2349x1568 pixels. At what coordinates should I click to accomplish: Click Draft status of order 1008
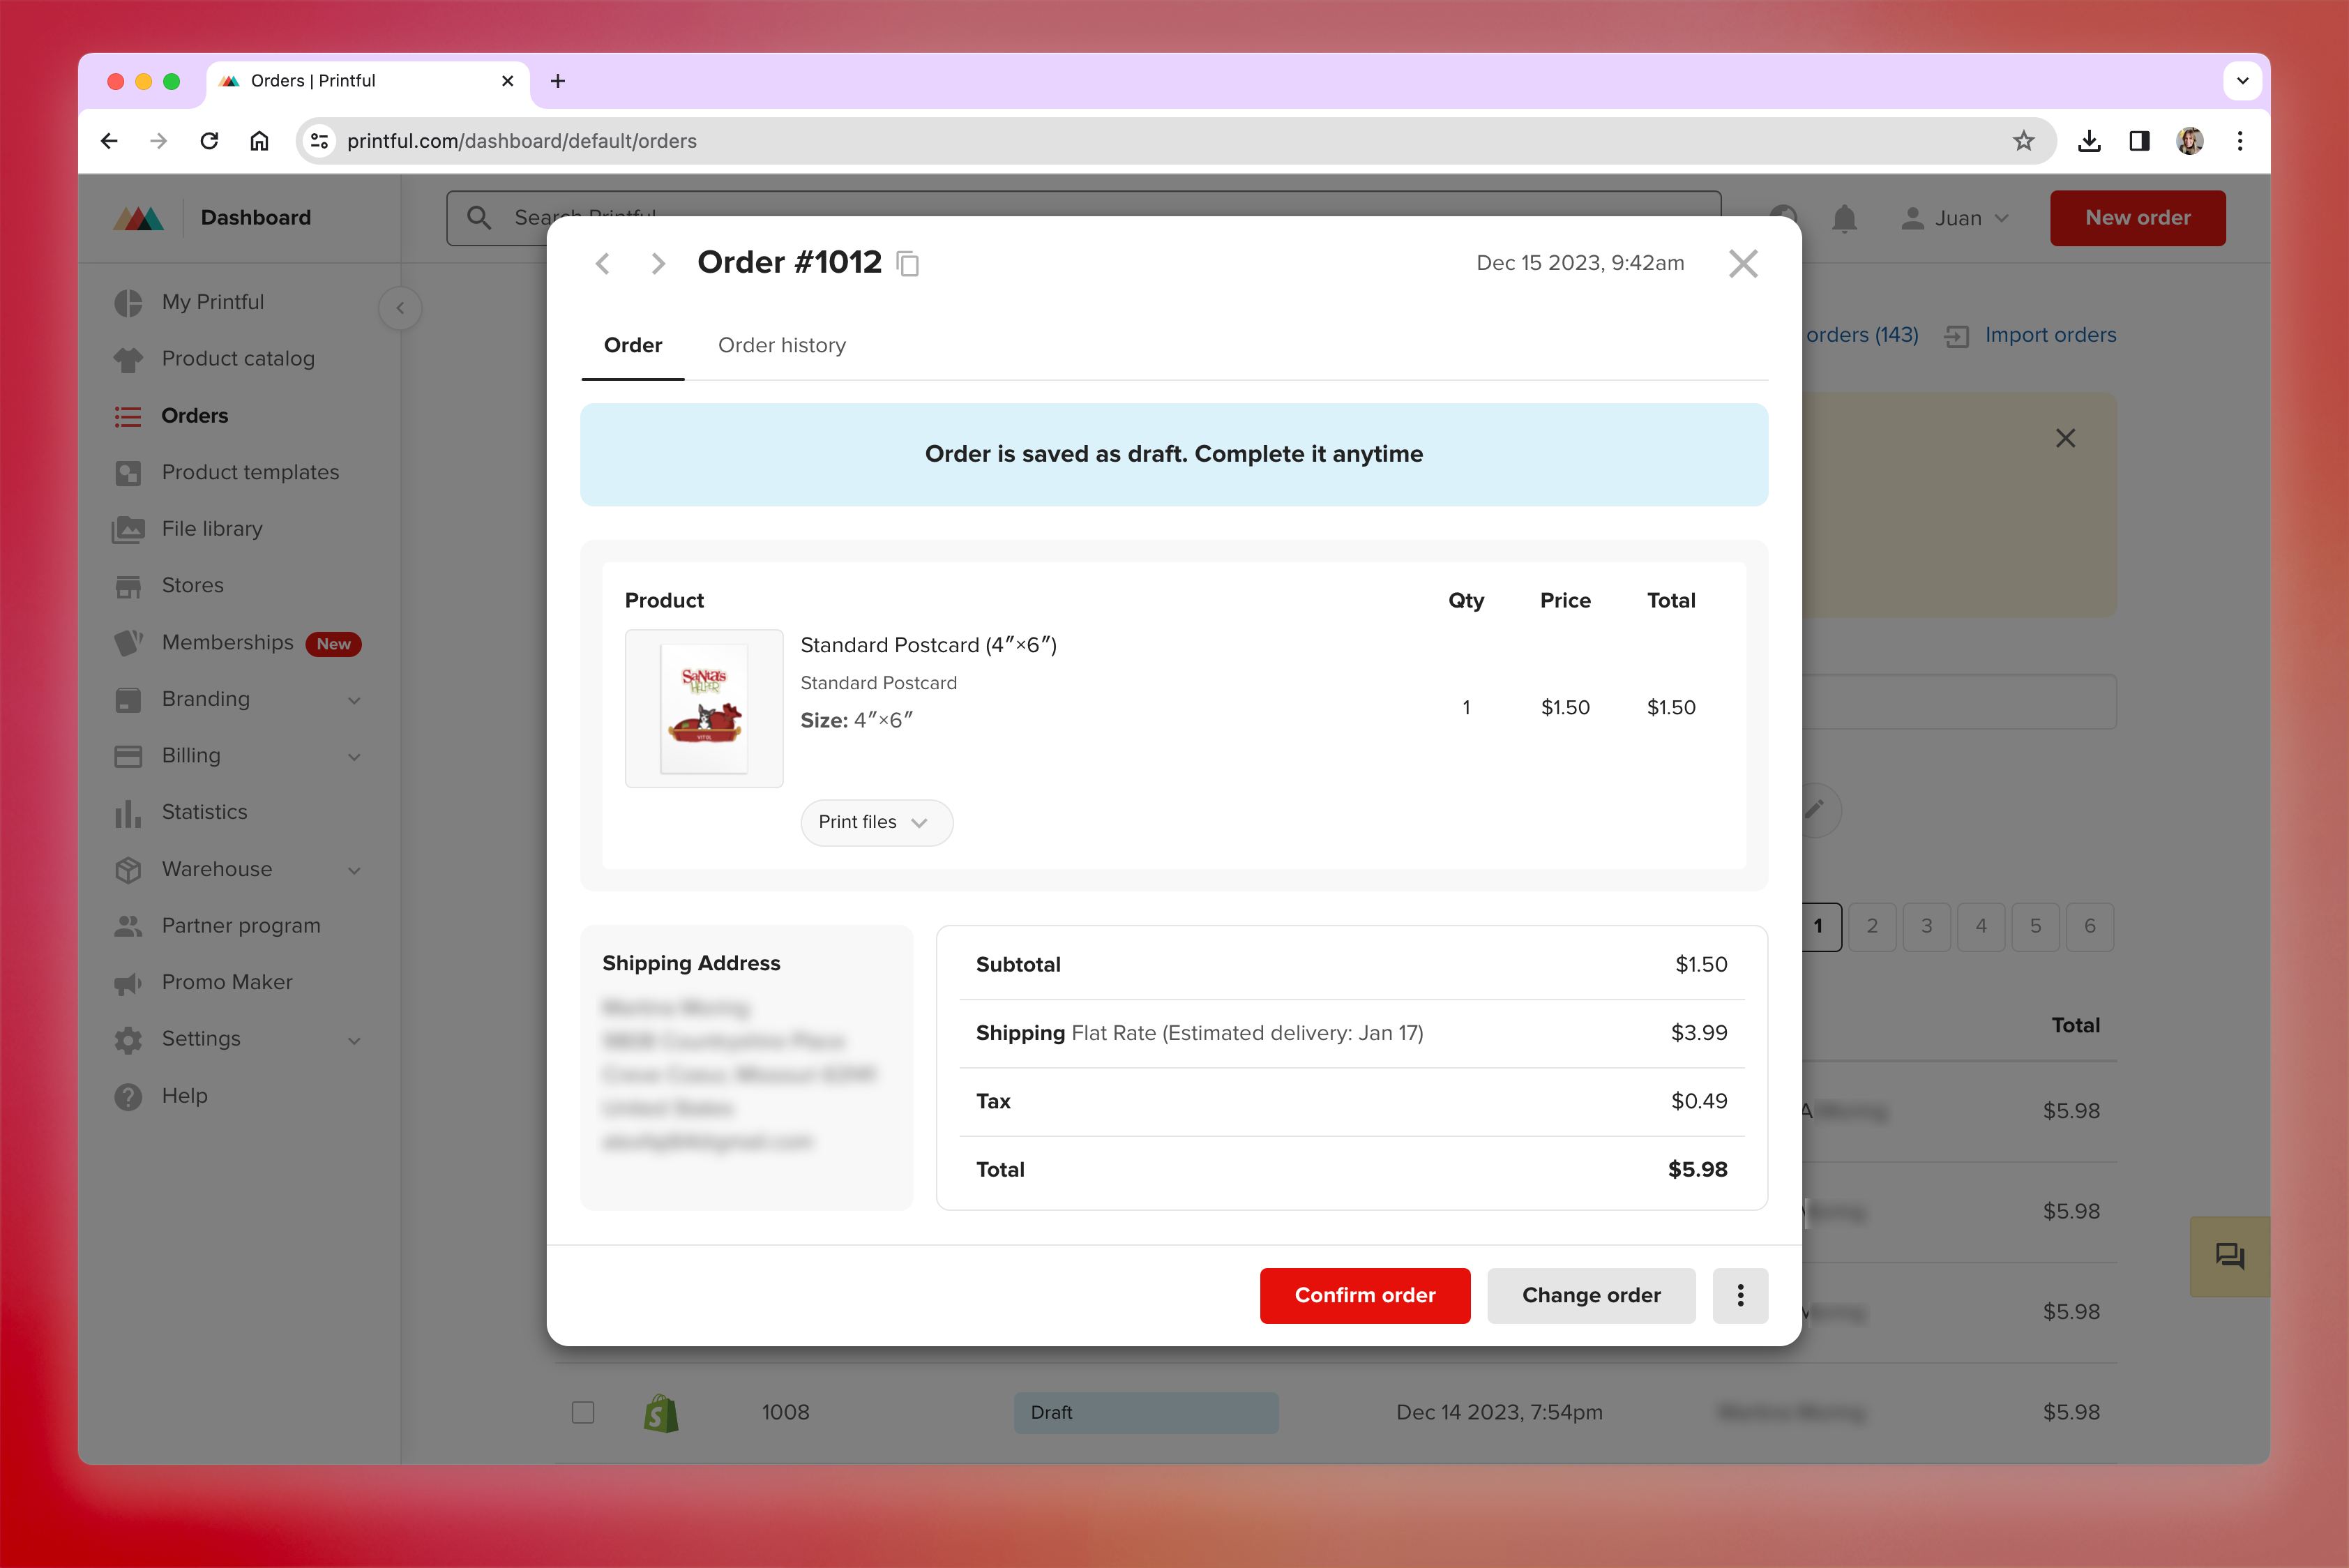pos(1146,1412)
